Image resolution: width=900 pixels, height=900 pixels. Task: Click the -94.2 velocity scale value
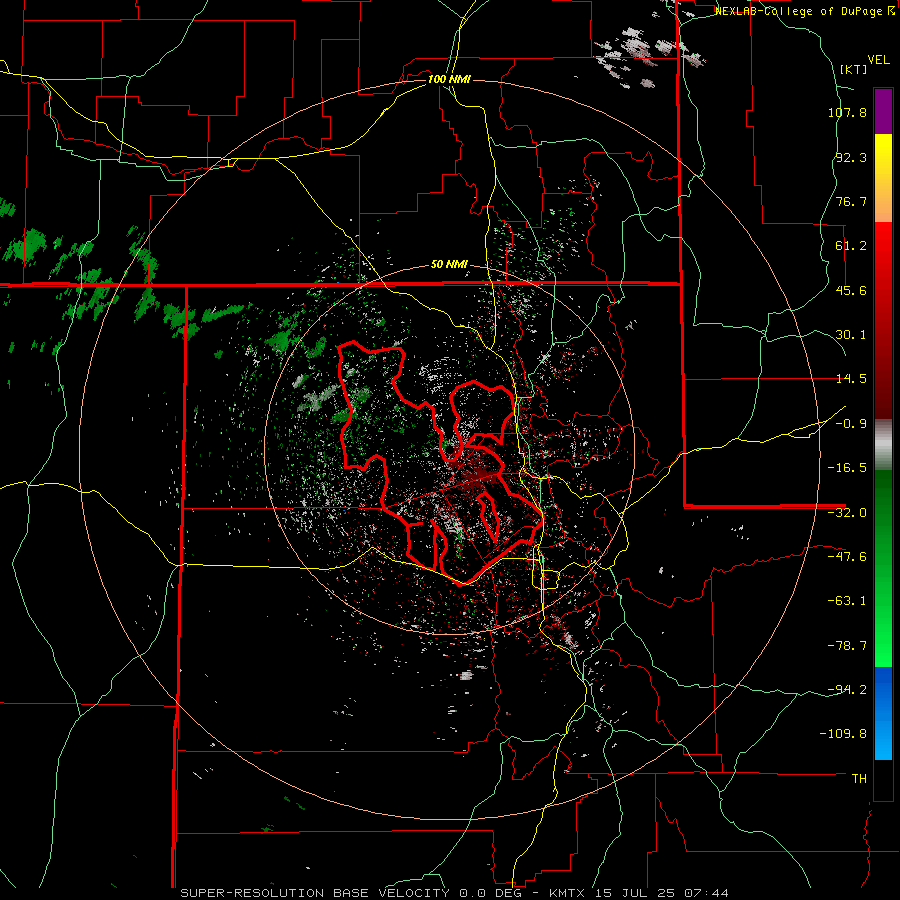click(x=847, y=689)
